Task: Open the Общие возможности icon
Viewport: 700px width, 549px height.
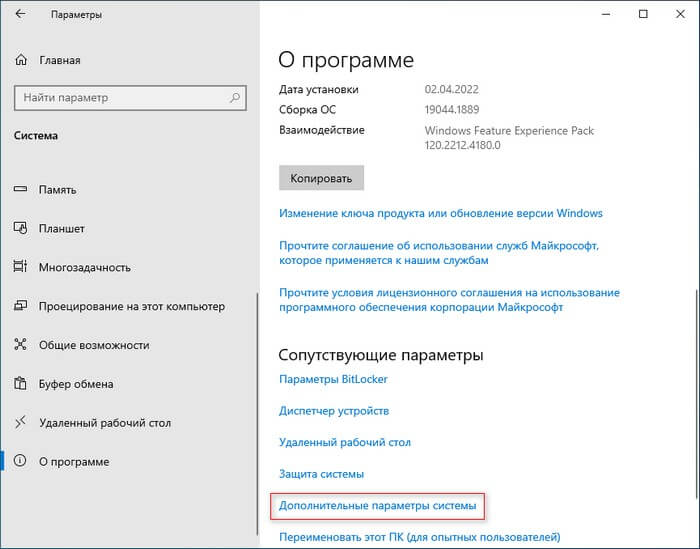Action: click(20, 345)
